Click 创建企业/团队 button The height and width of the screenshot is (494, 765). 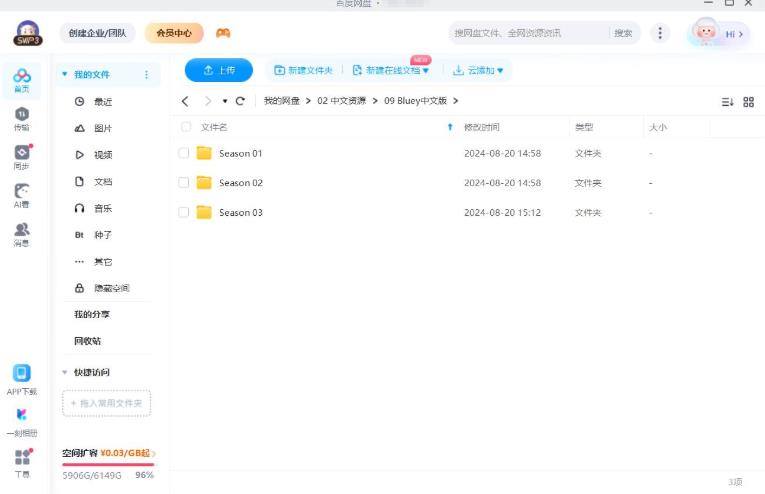(x=97, y=33)
